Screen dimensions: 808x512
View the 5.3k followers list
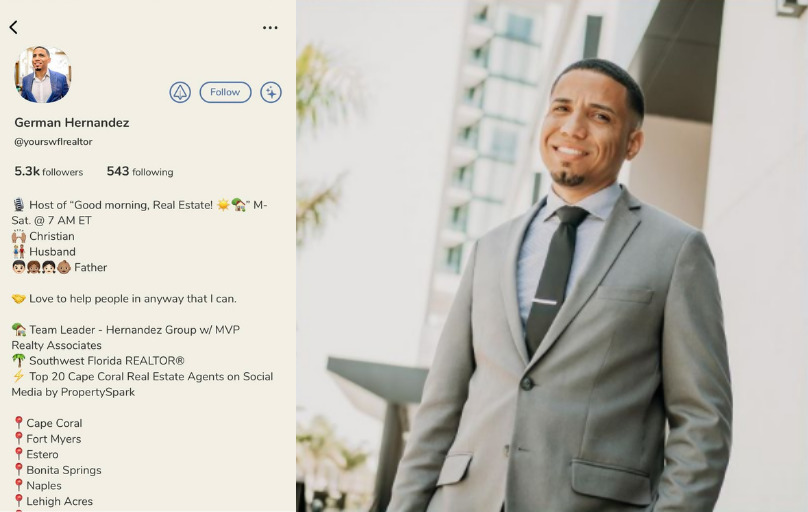pos(48,172)
